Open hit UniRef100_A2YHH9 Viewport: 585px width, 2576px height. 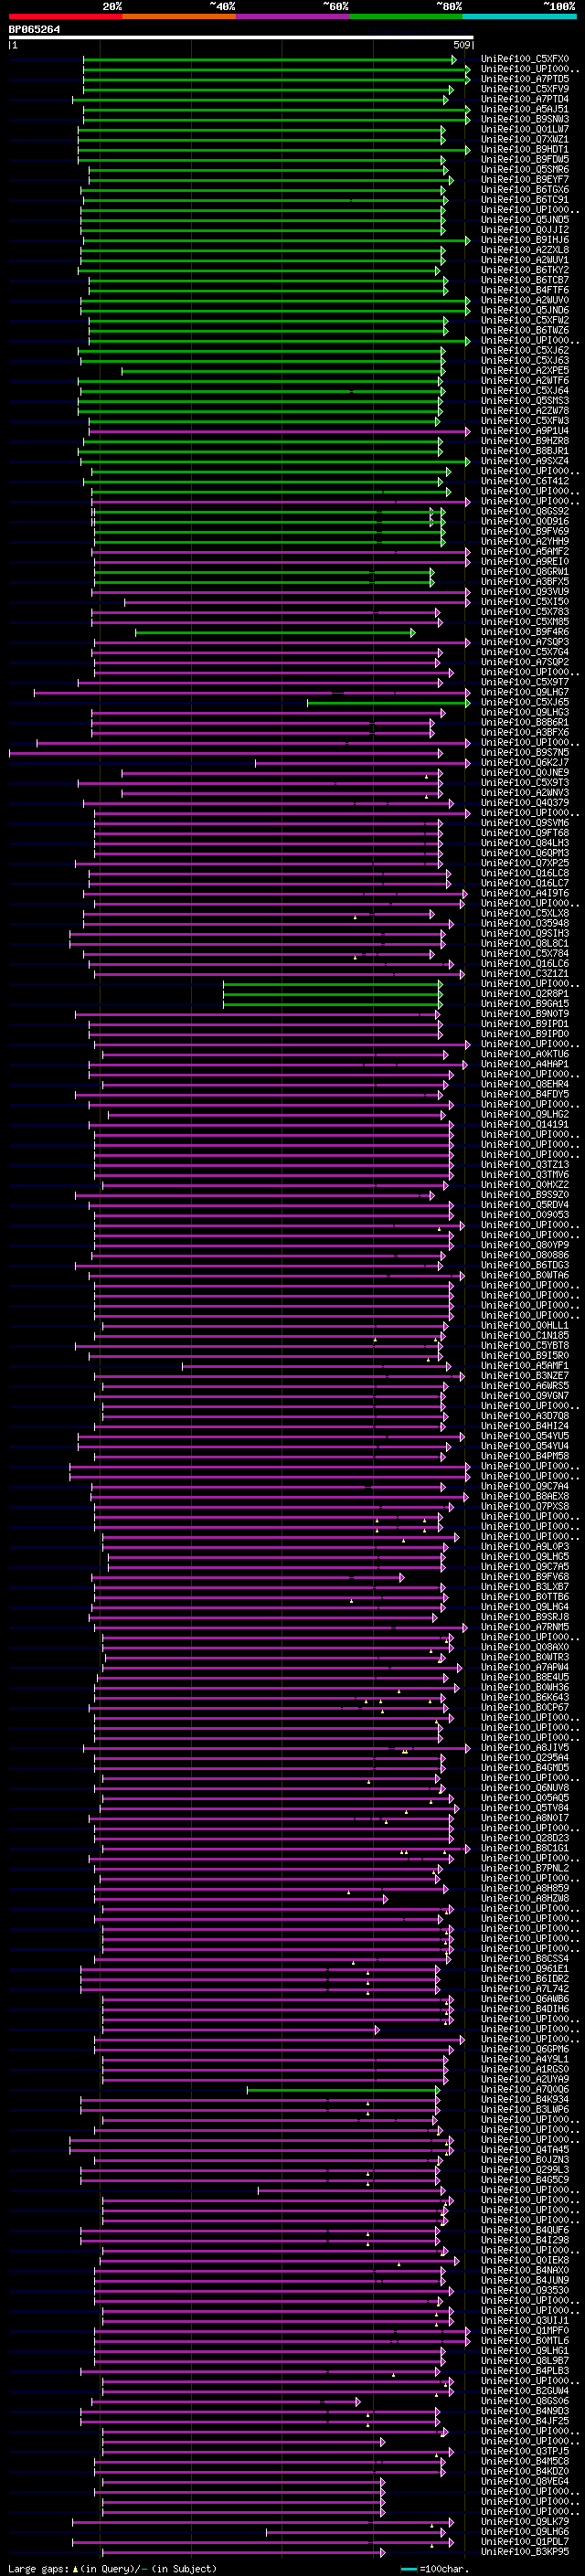click(x=525, y=541)
